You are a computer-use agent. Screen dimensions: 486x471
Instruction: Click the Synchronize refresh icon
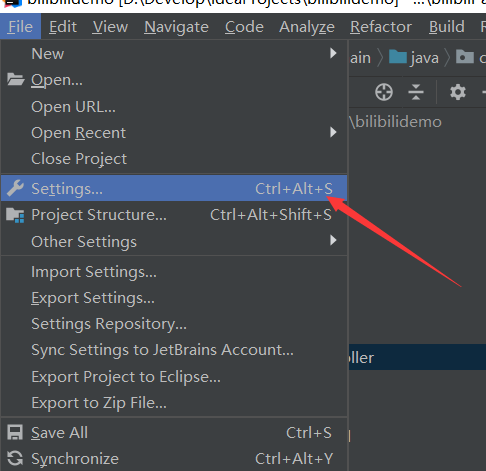click(x=15, y=458)
